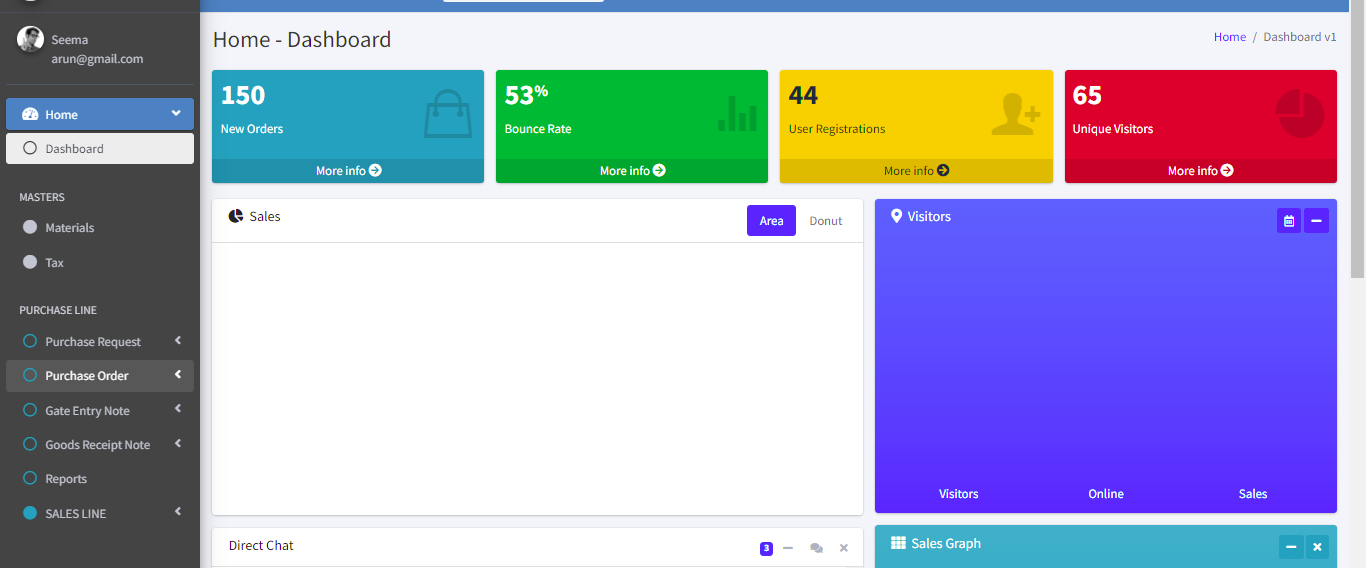
Task: Collapse the Sales Graph card
Action: 1291,547
